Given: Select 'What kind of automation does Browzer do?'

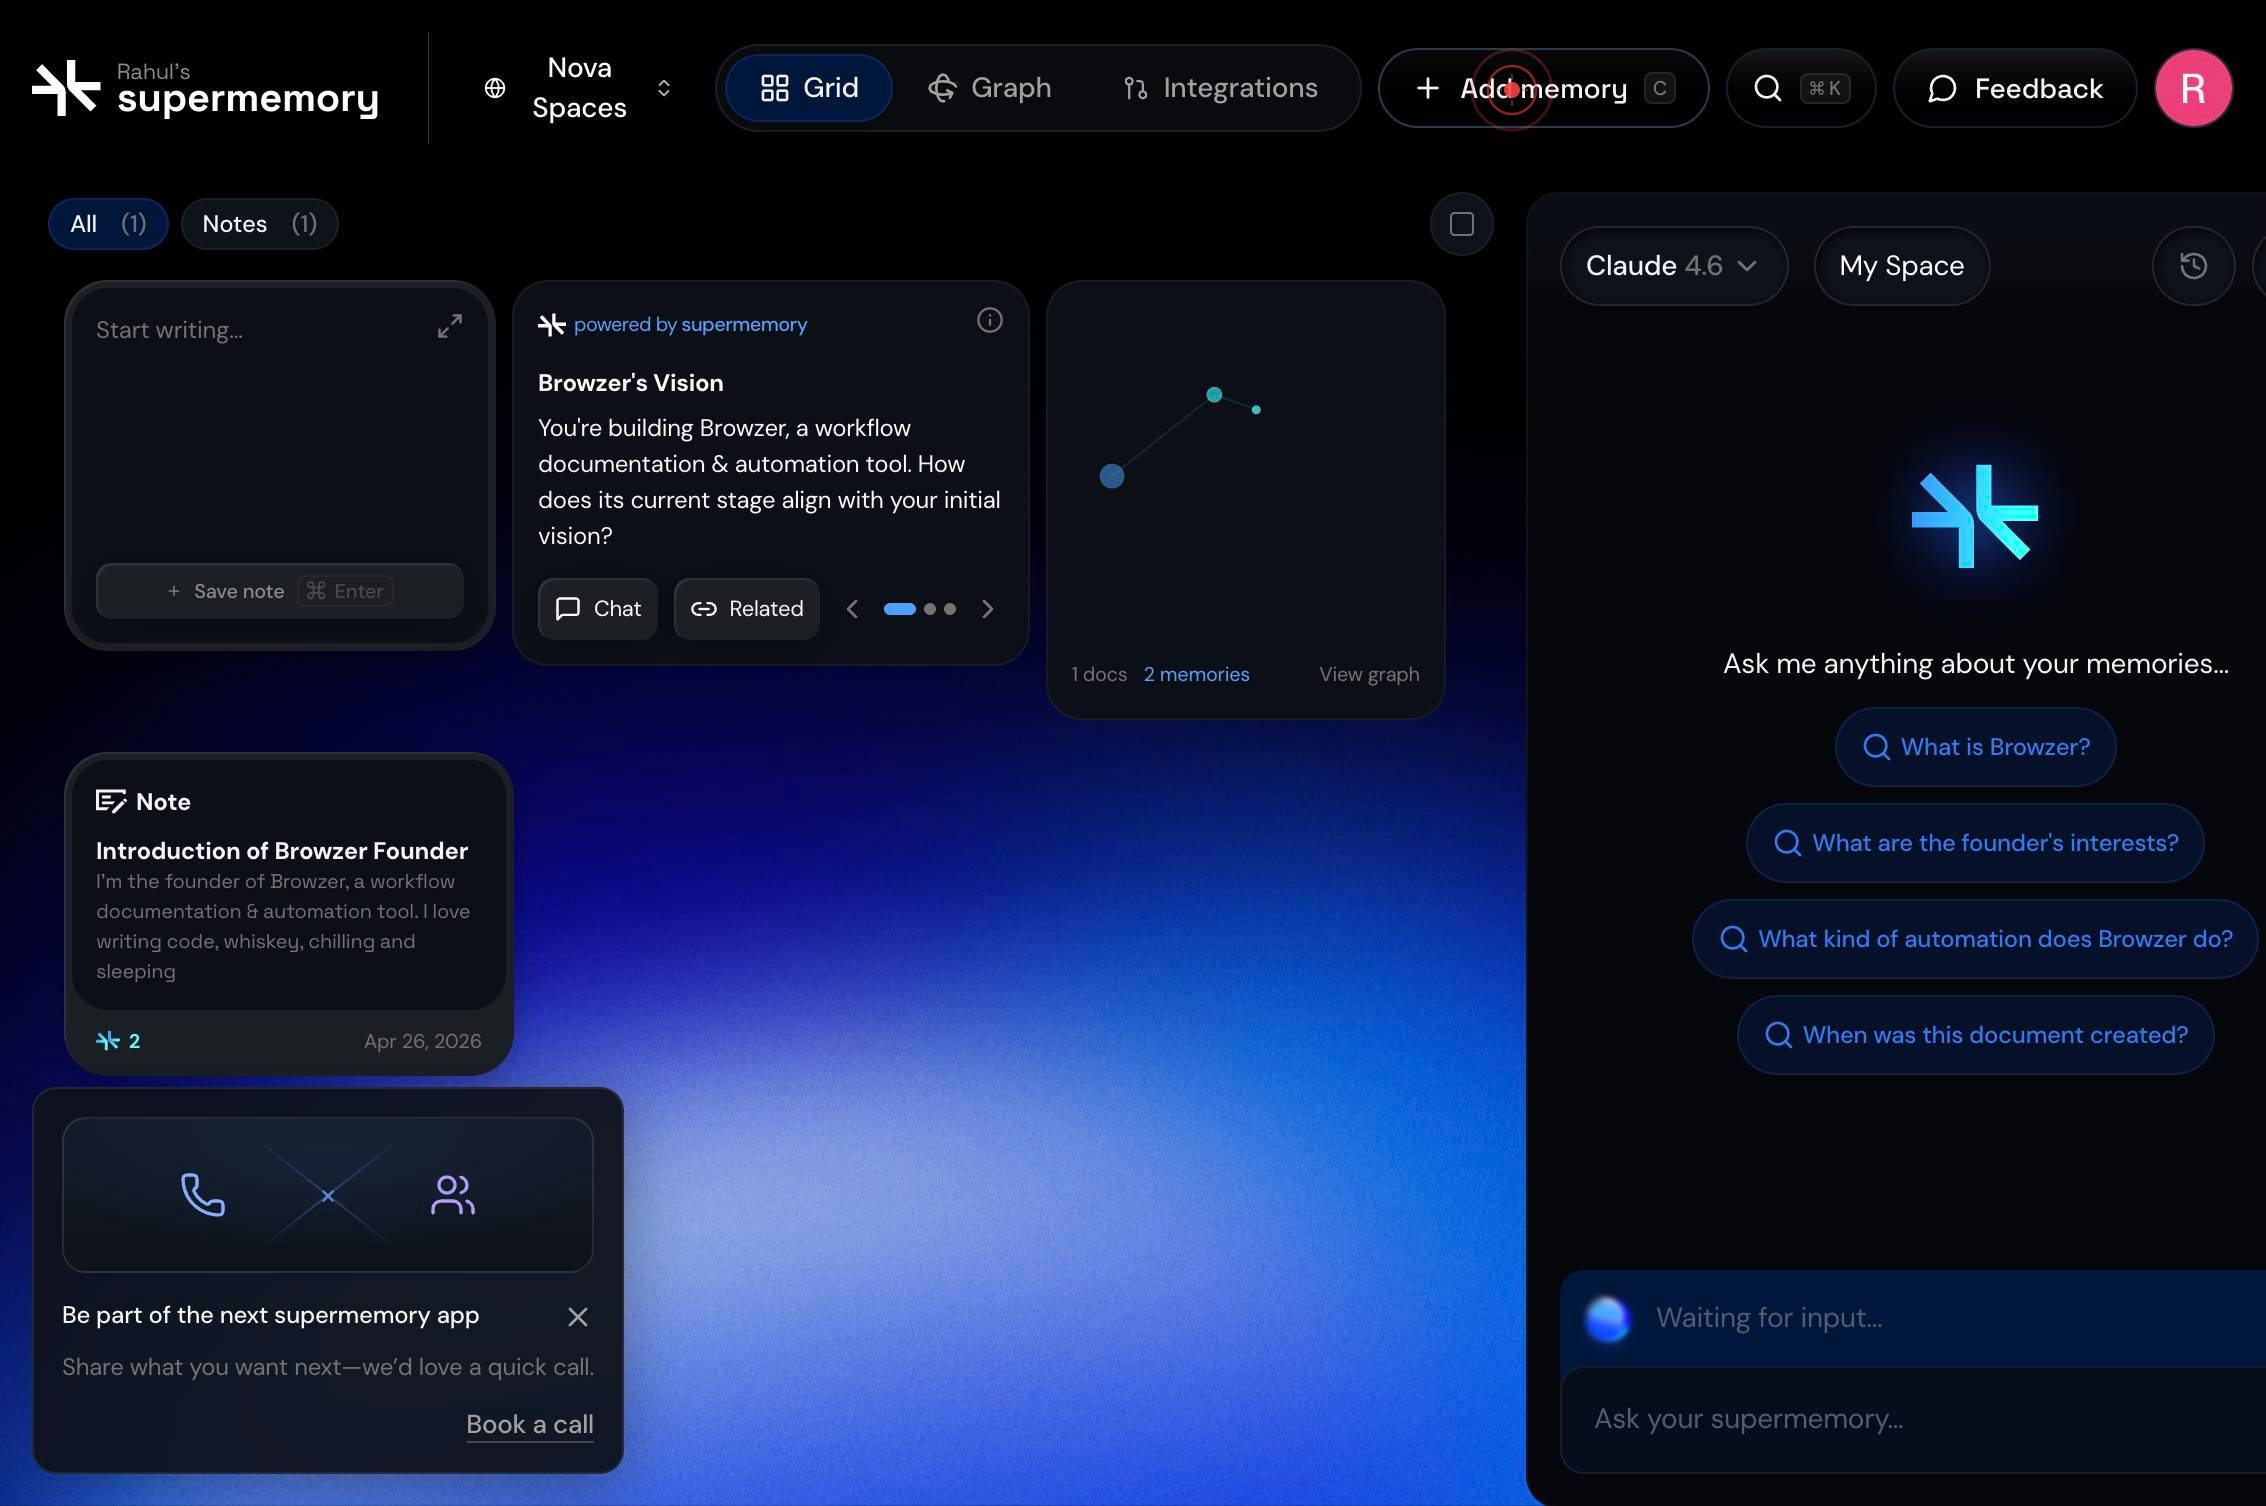Looking at the screenshot, I should click(x=1975, y=939).
